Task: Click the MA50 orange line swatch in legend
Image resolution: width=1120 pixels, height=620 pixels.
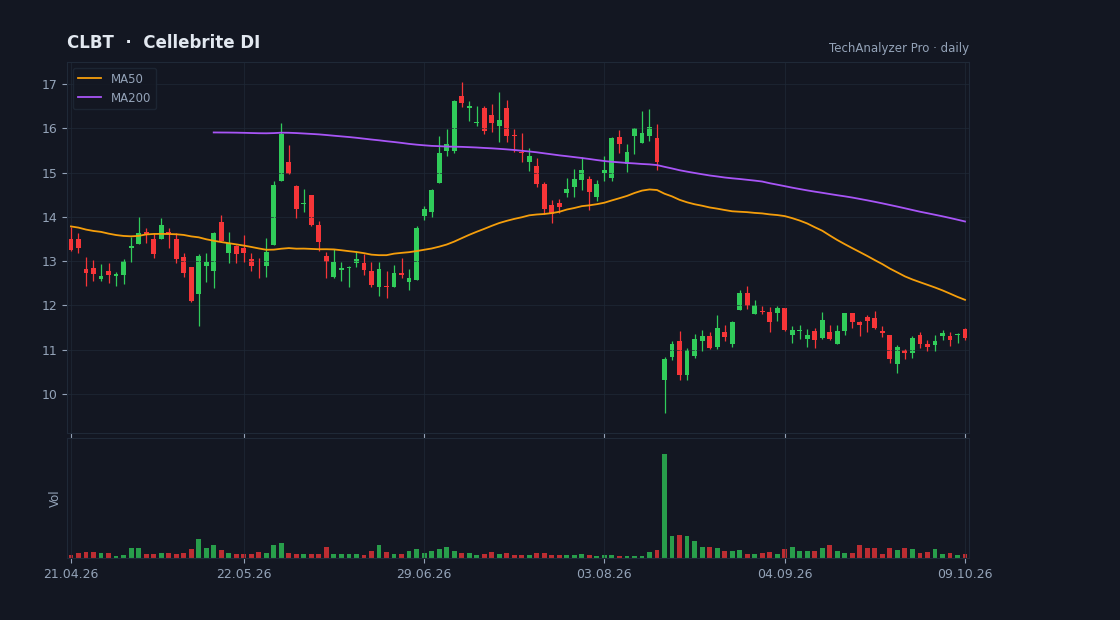Action: pyautogui.click(x=89, y=79)
